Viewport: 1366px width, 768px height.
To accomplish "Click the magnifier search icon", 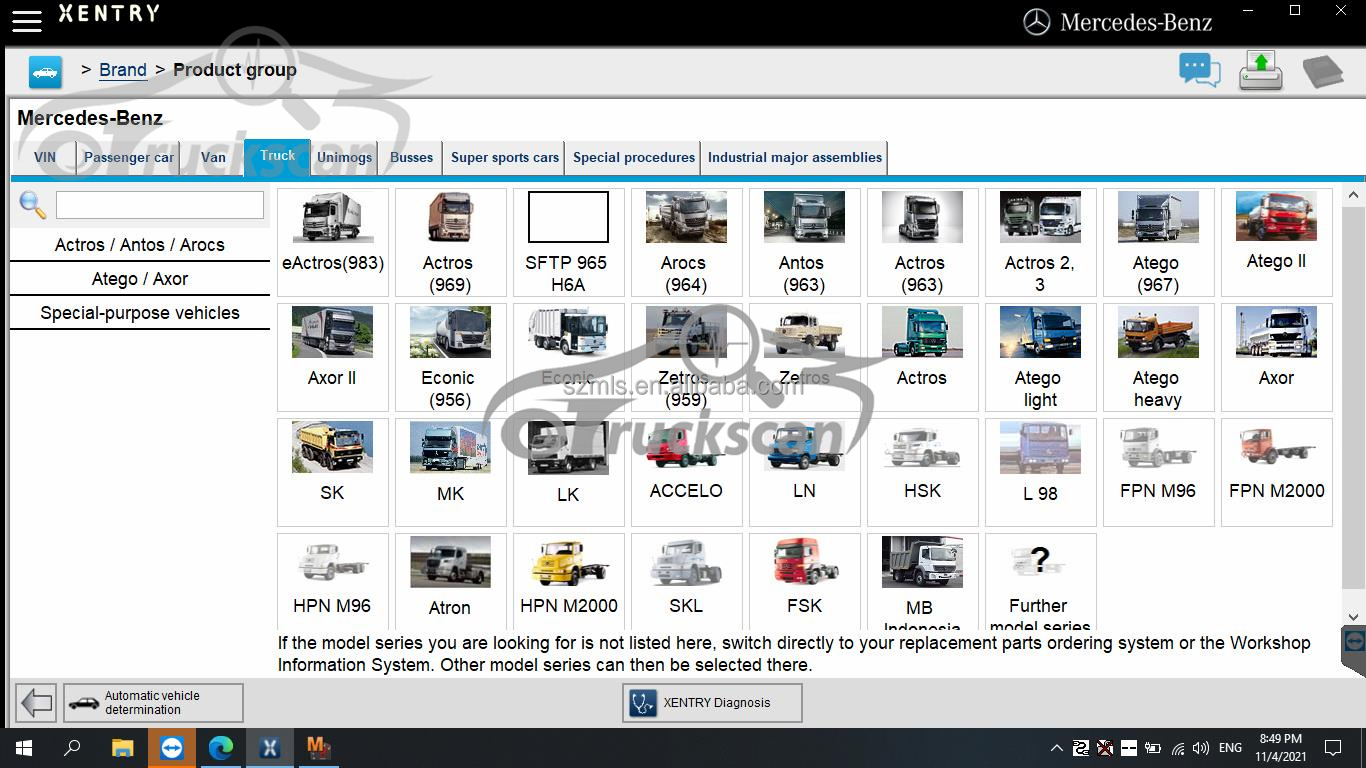I will (x=32, y=205).
